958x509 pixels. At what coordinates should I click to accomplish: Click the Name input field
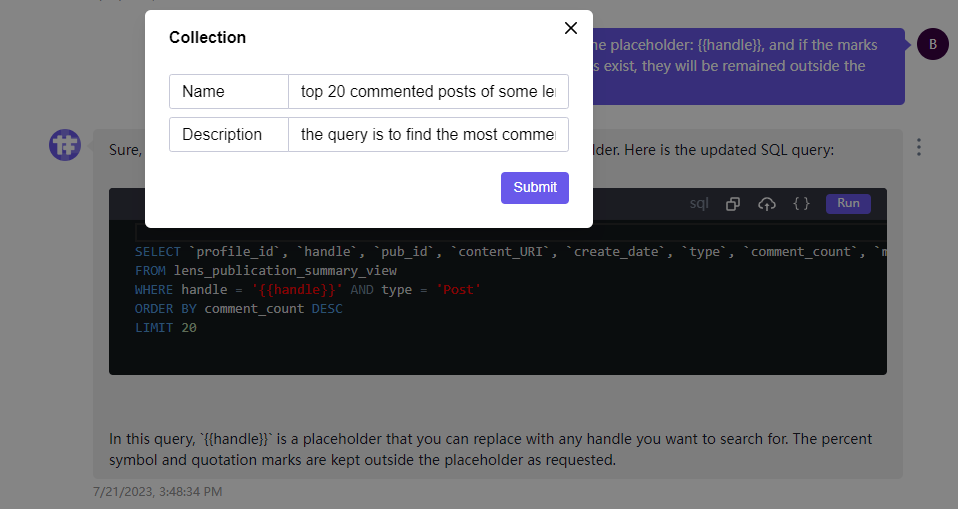tap(428, 91)
